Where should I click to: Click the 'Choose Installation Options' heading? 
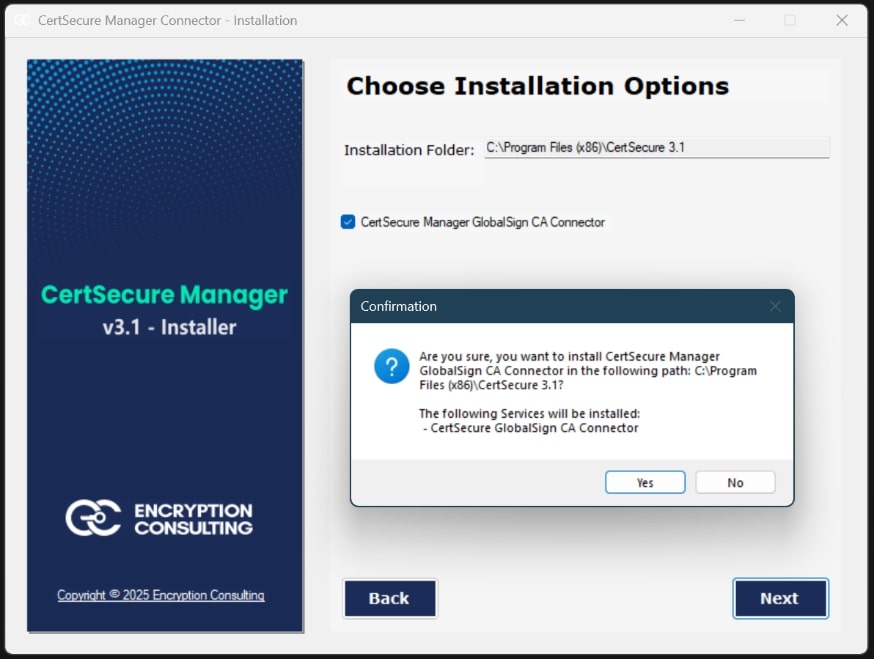(537, 86)
